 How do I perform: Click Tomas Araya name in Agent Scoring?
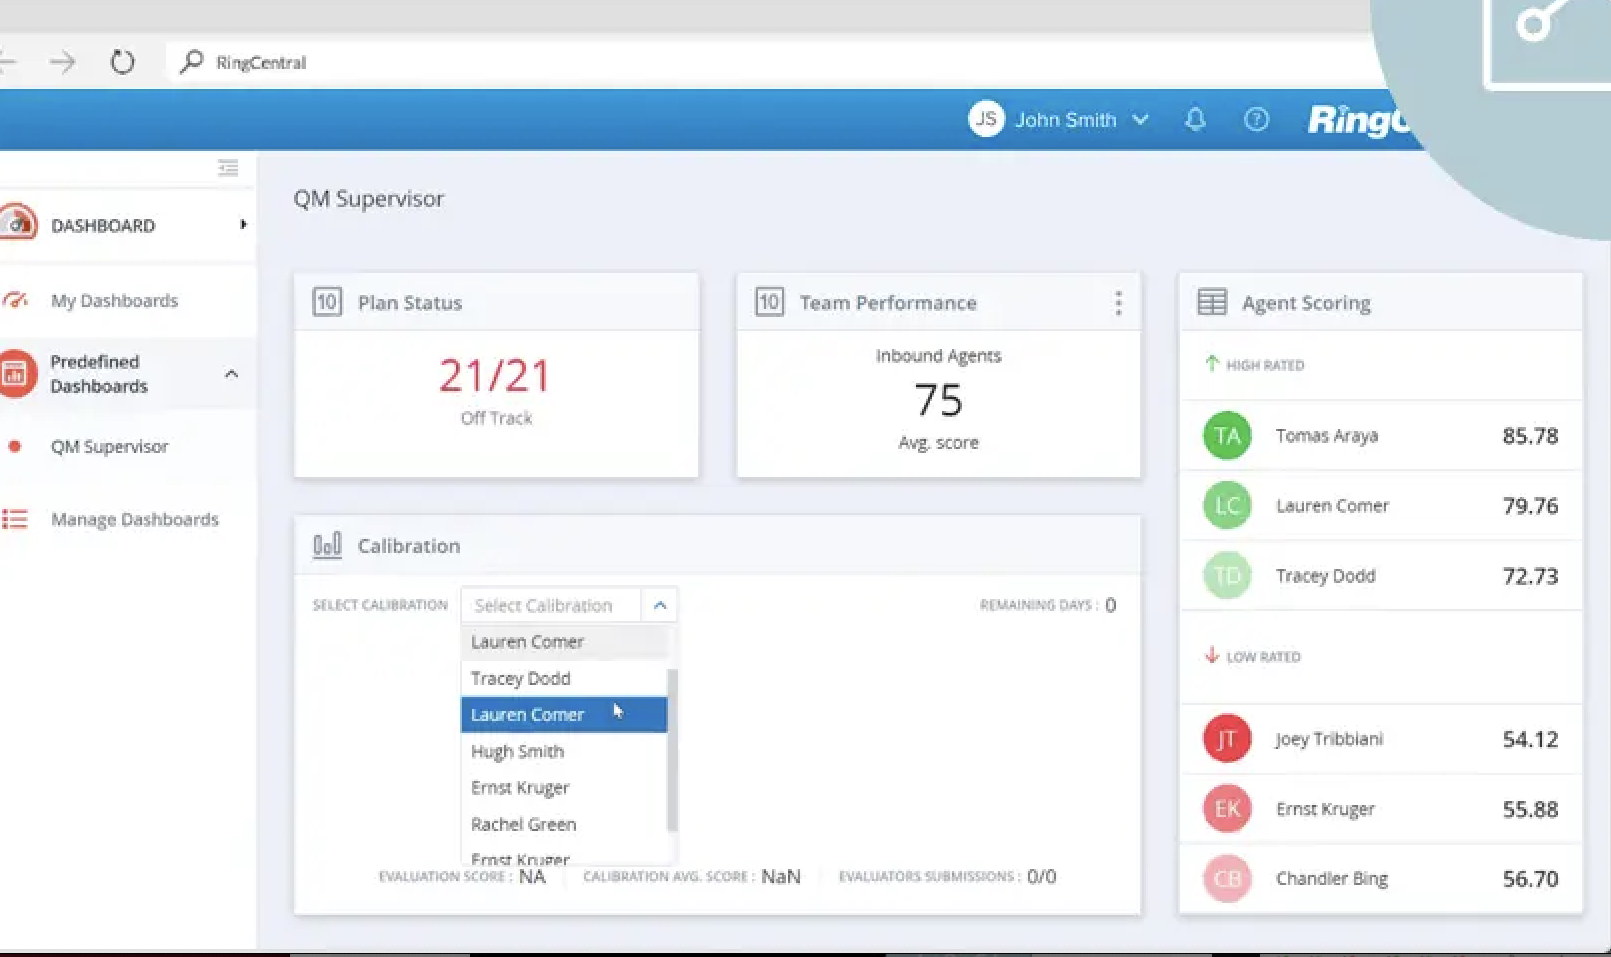click(1326, 436)
